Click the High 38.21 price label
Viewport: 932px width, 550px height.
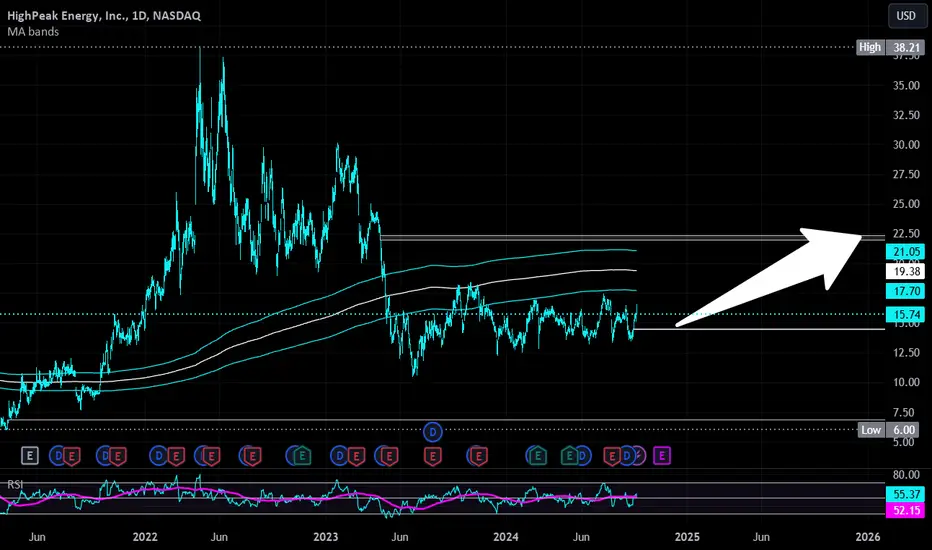tap(890, 47)
